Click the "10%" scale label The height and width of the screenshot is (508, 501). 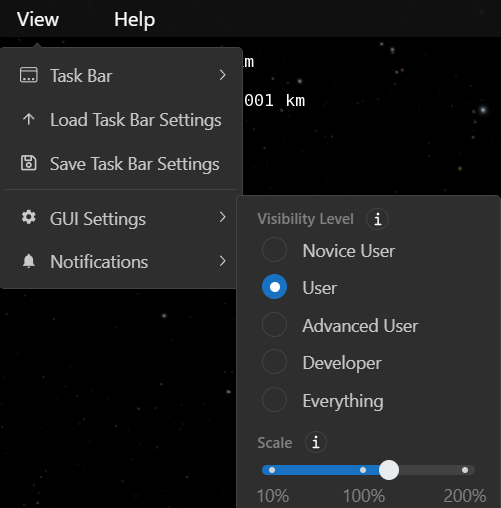(x=273, y=496)
